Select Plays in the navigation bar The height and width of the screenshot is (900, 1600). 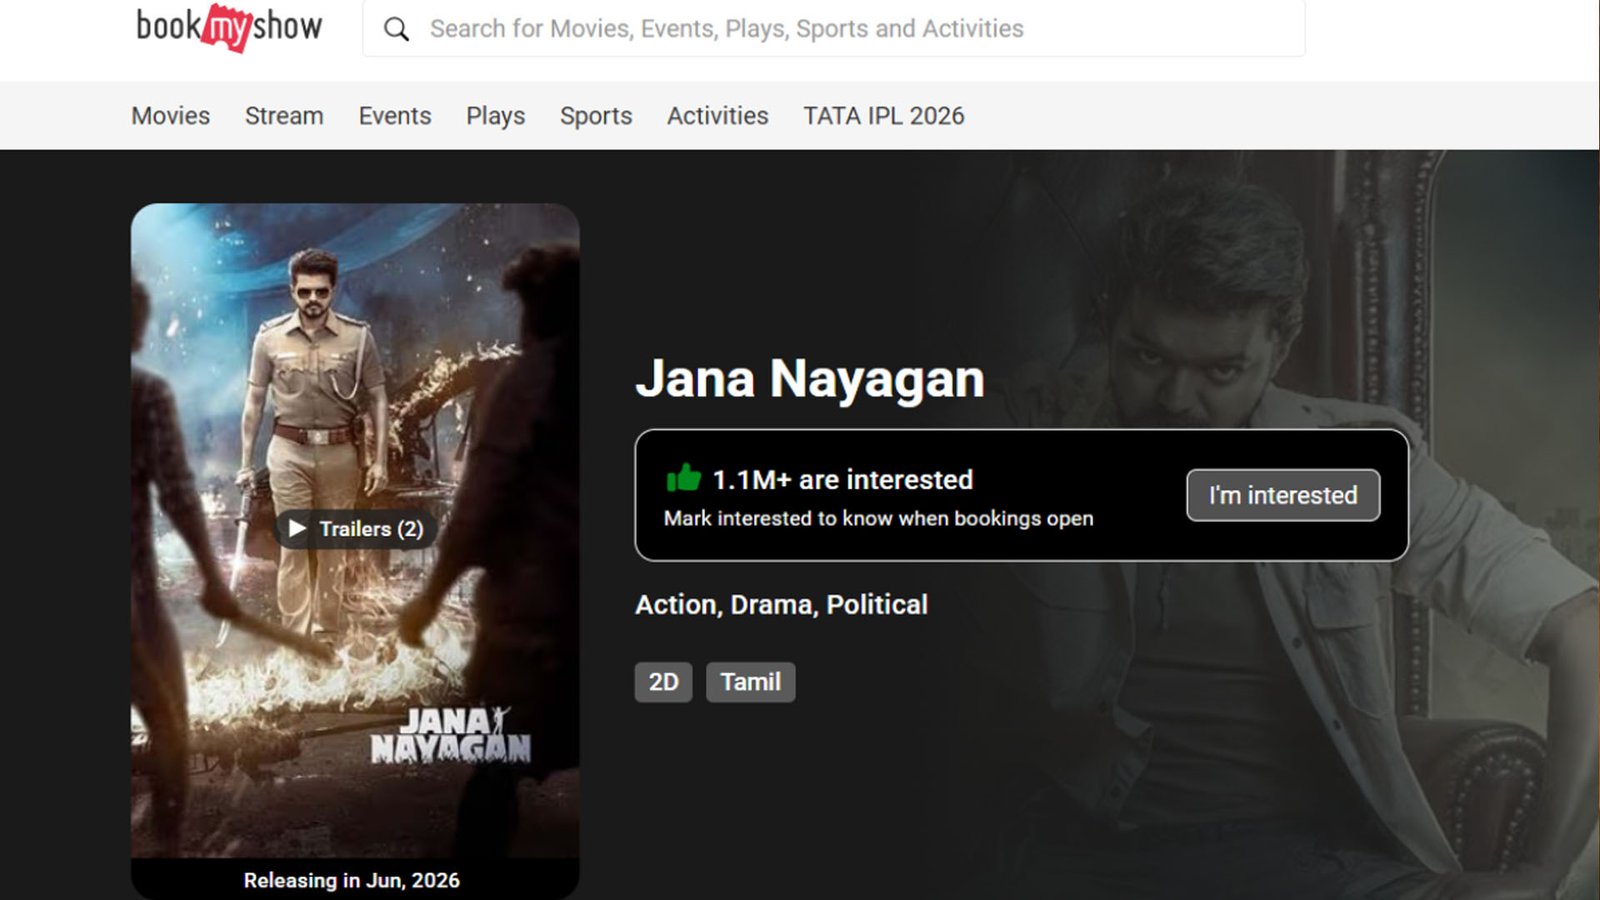496,116
